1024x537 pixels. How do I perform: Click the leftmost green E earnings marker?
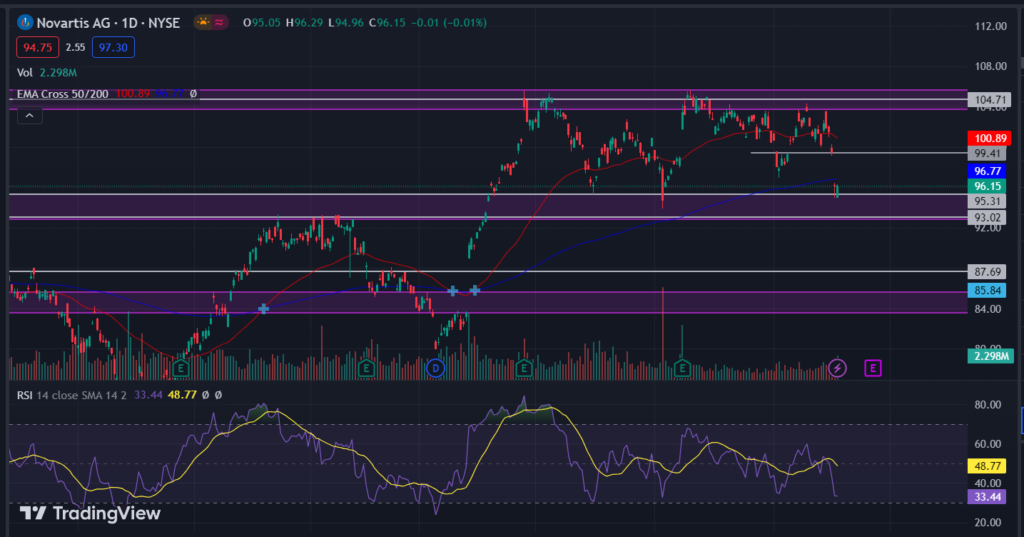pyautogui.click(x=180, y=368)
